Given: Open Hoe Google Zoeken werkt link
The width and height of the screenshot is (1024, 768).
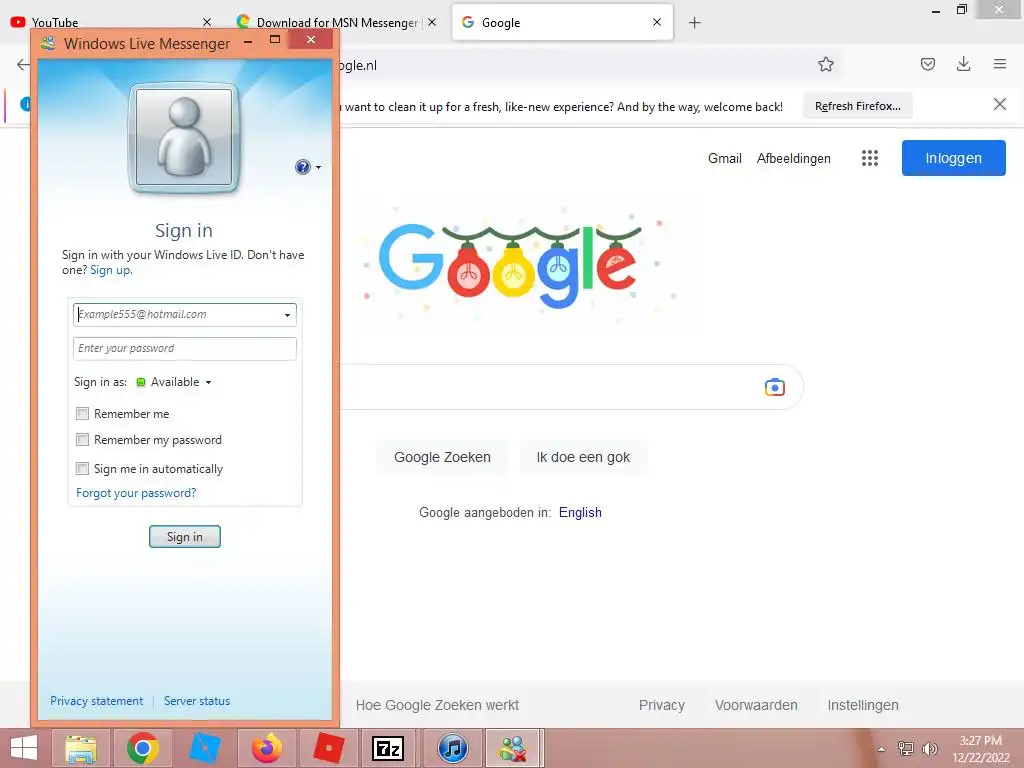Looking at the screenshot, I should tap(437, 705).
